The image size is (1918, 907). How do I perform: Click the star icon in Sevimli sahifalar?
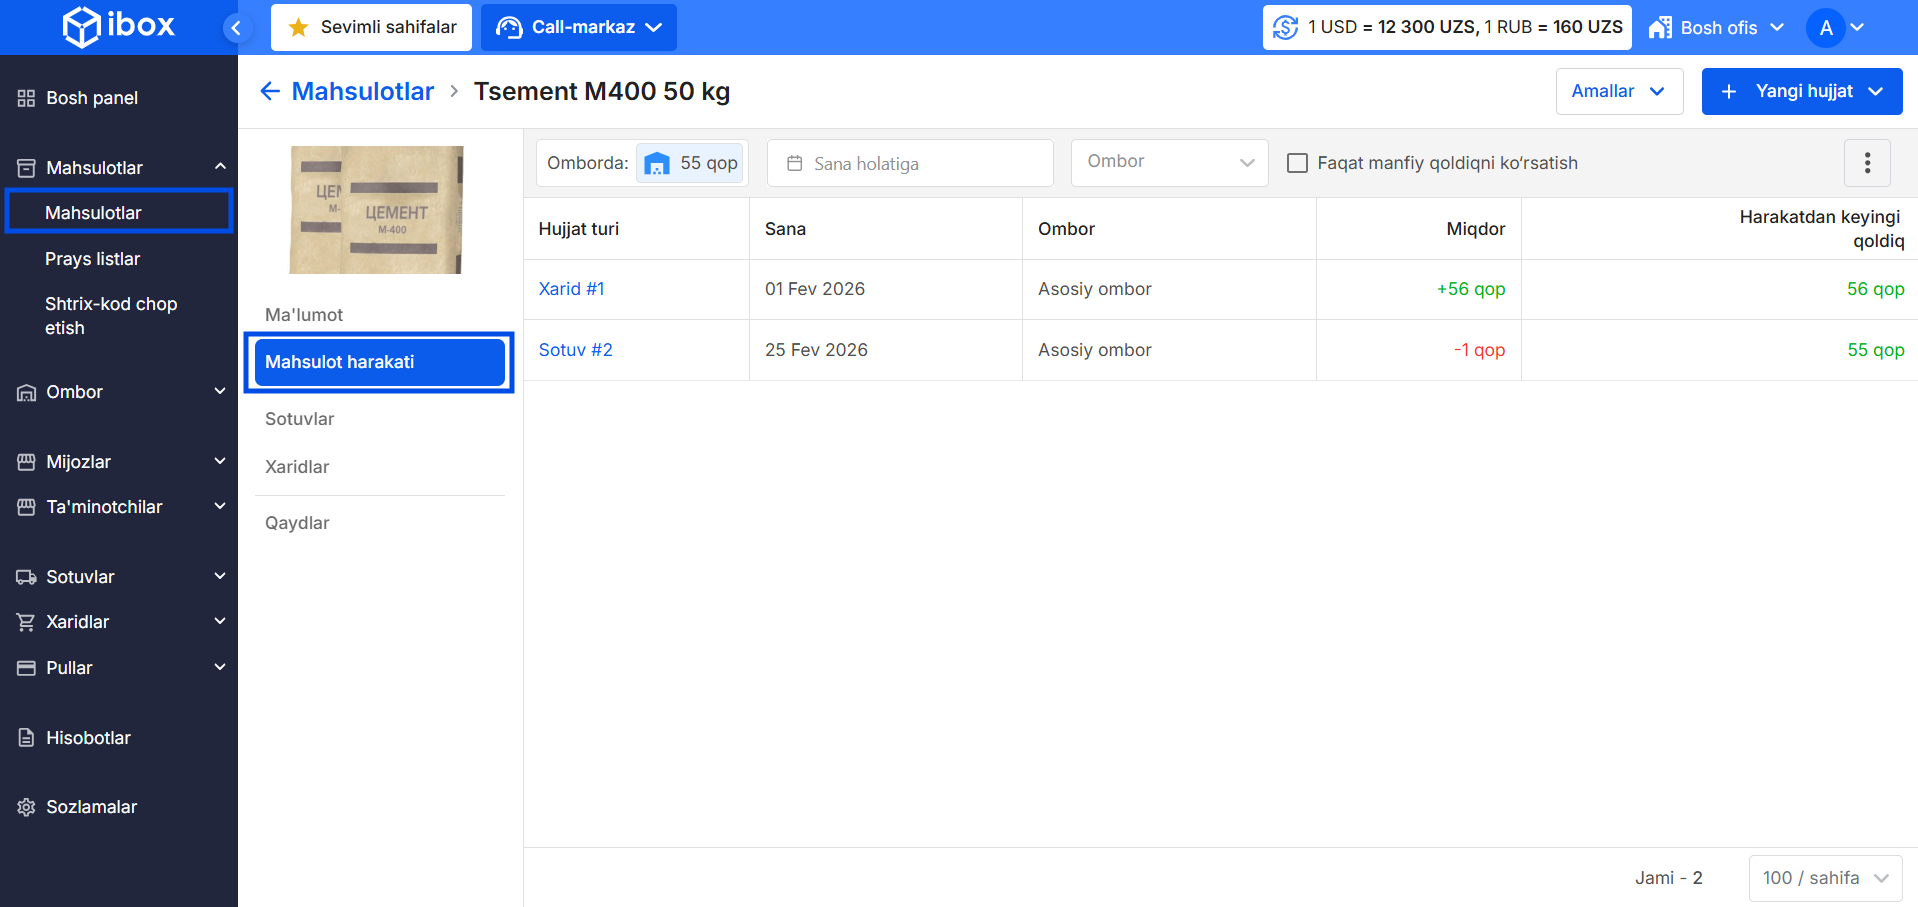pyautogui.click(x=298, y=28)
